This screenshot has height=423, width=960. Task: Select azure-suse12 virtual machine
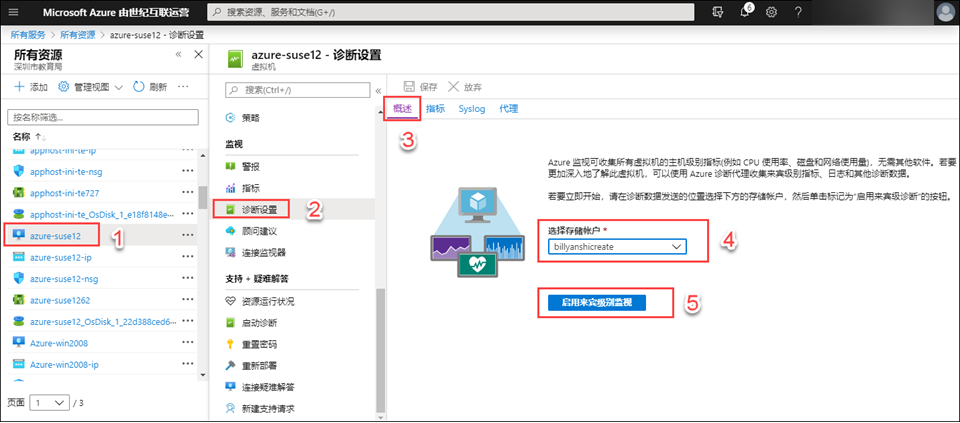click(x=55, y=236)
